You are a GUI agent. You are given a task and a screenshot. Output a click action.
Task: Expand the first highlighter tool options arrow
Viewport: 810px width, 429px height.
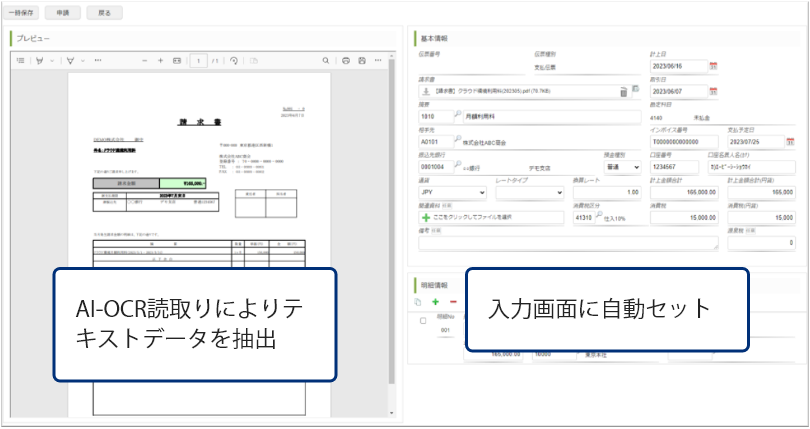[x=52, y=60]
